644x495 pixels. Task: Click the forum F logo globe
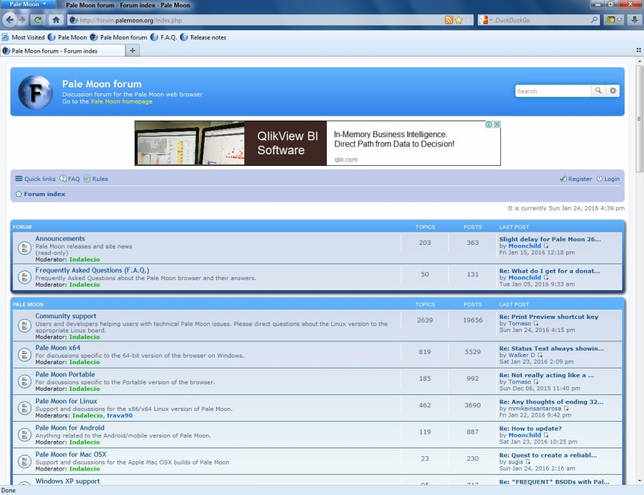[35, 92]
